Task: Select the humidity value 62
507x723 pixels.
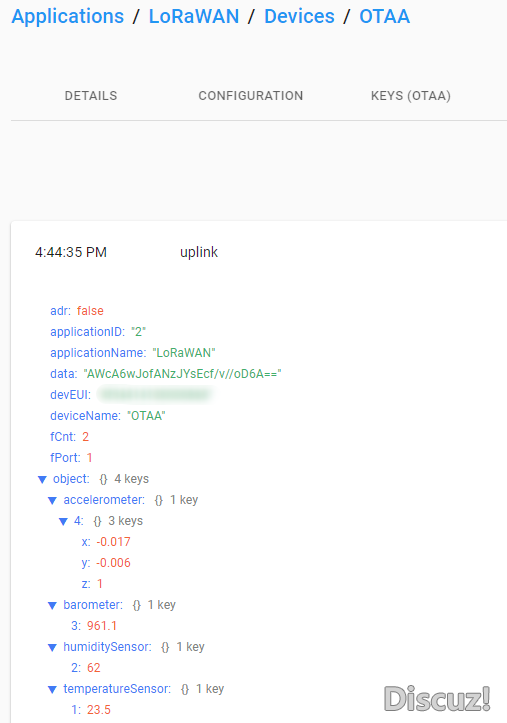Action: point(94,668)
